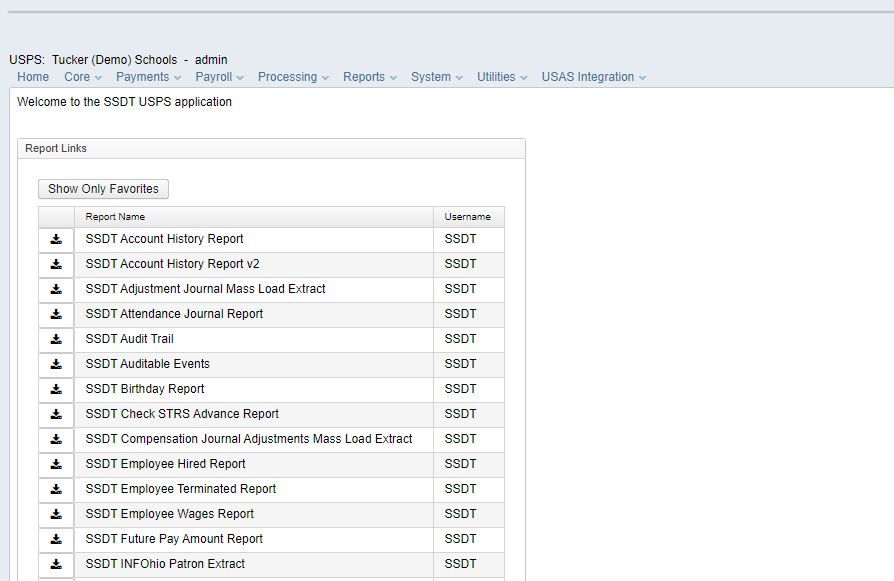The image size is (894, 581).
Task: Select 'SSDT Check STRS Advance Report' text
Action: 182,414
